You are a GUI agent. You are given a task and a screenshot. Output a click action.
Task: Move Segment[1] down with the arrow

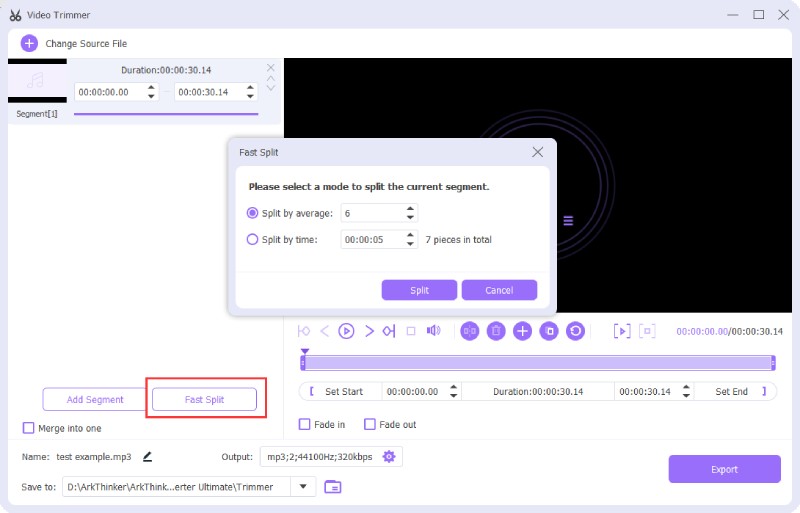coord(271,88)
